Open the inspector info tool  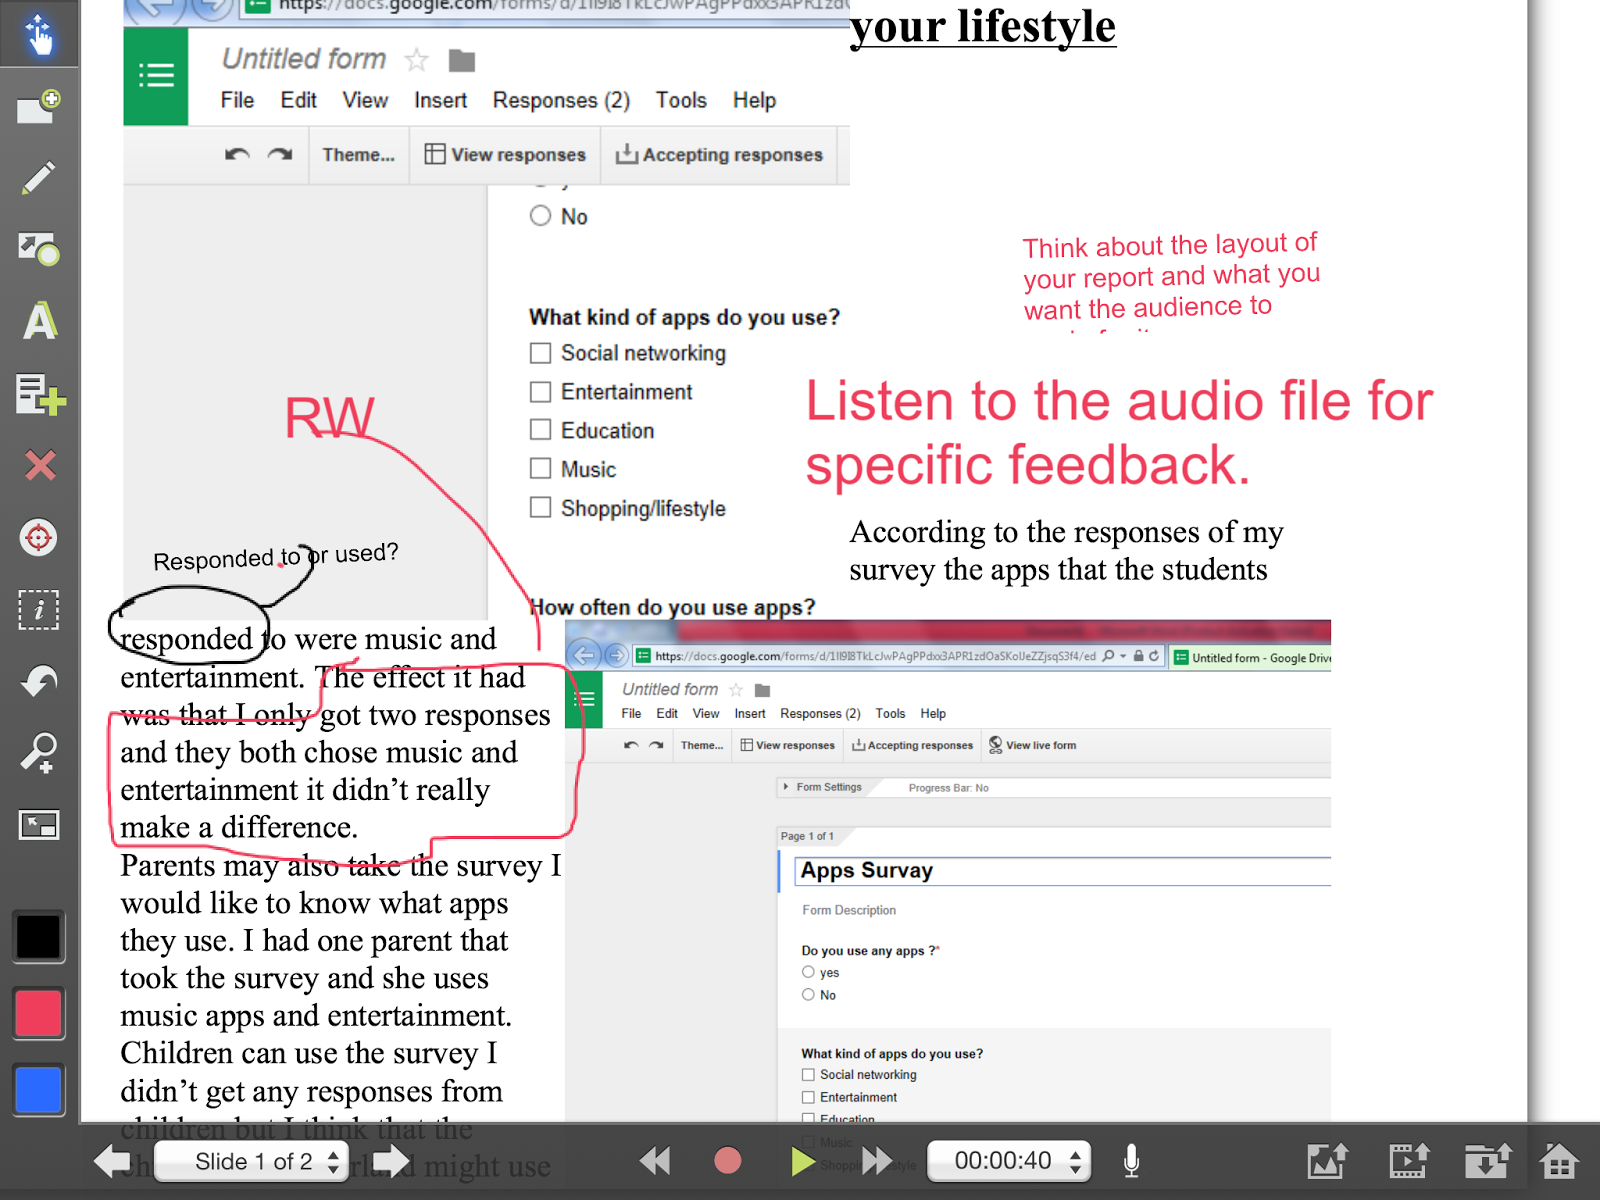(39, 609)
